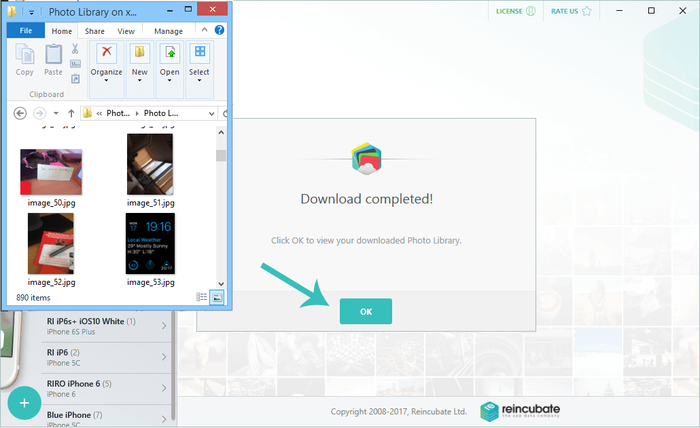700x428 pixels.
Task: Select image_53.jpg thumbnail
Action: (x=150, y=244)
